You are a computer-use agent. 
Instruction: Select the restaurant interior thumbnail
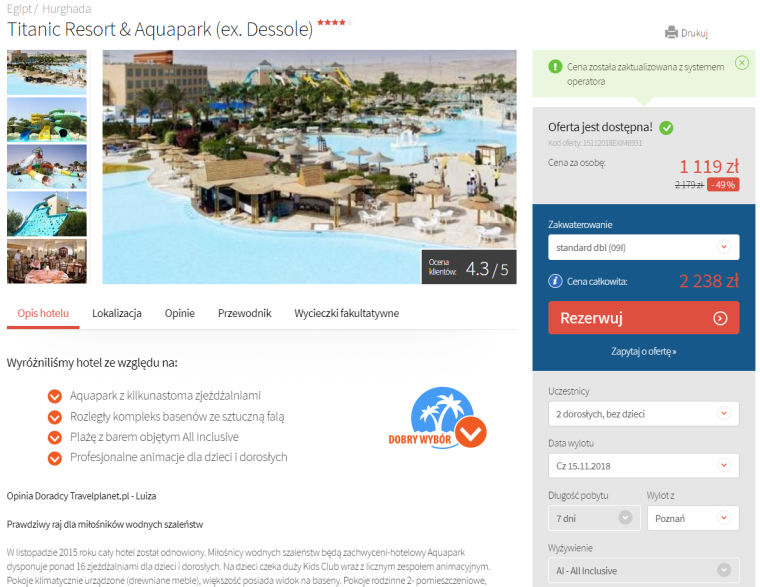[47, 261]
